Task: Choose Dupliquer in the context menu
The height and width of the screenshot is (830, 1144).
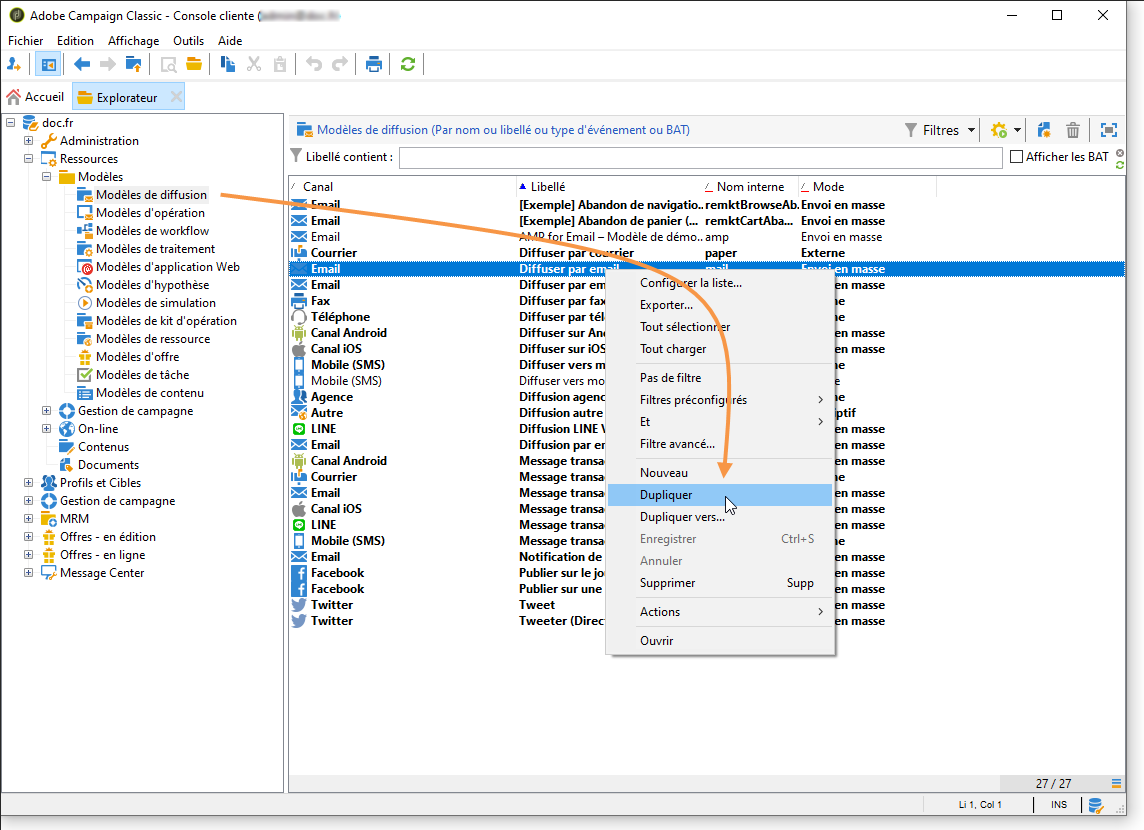Action: (x=666, y=495)
